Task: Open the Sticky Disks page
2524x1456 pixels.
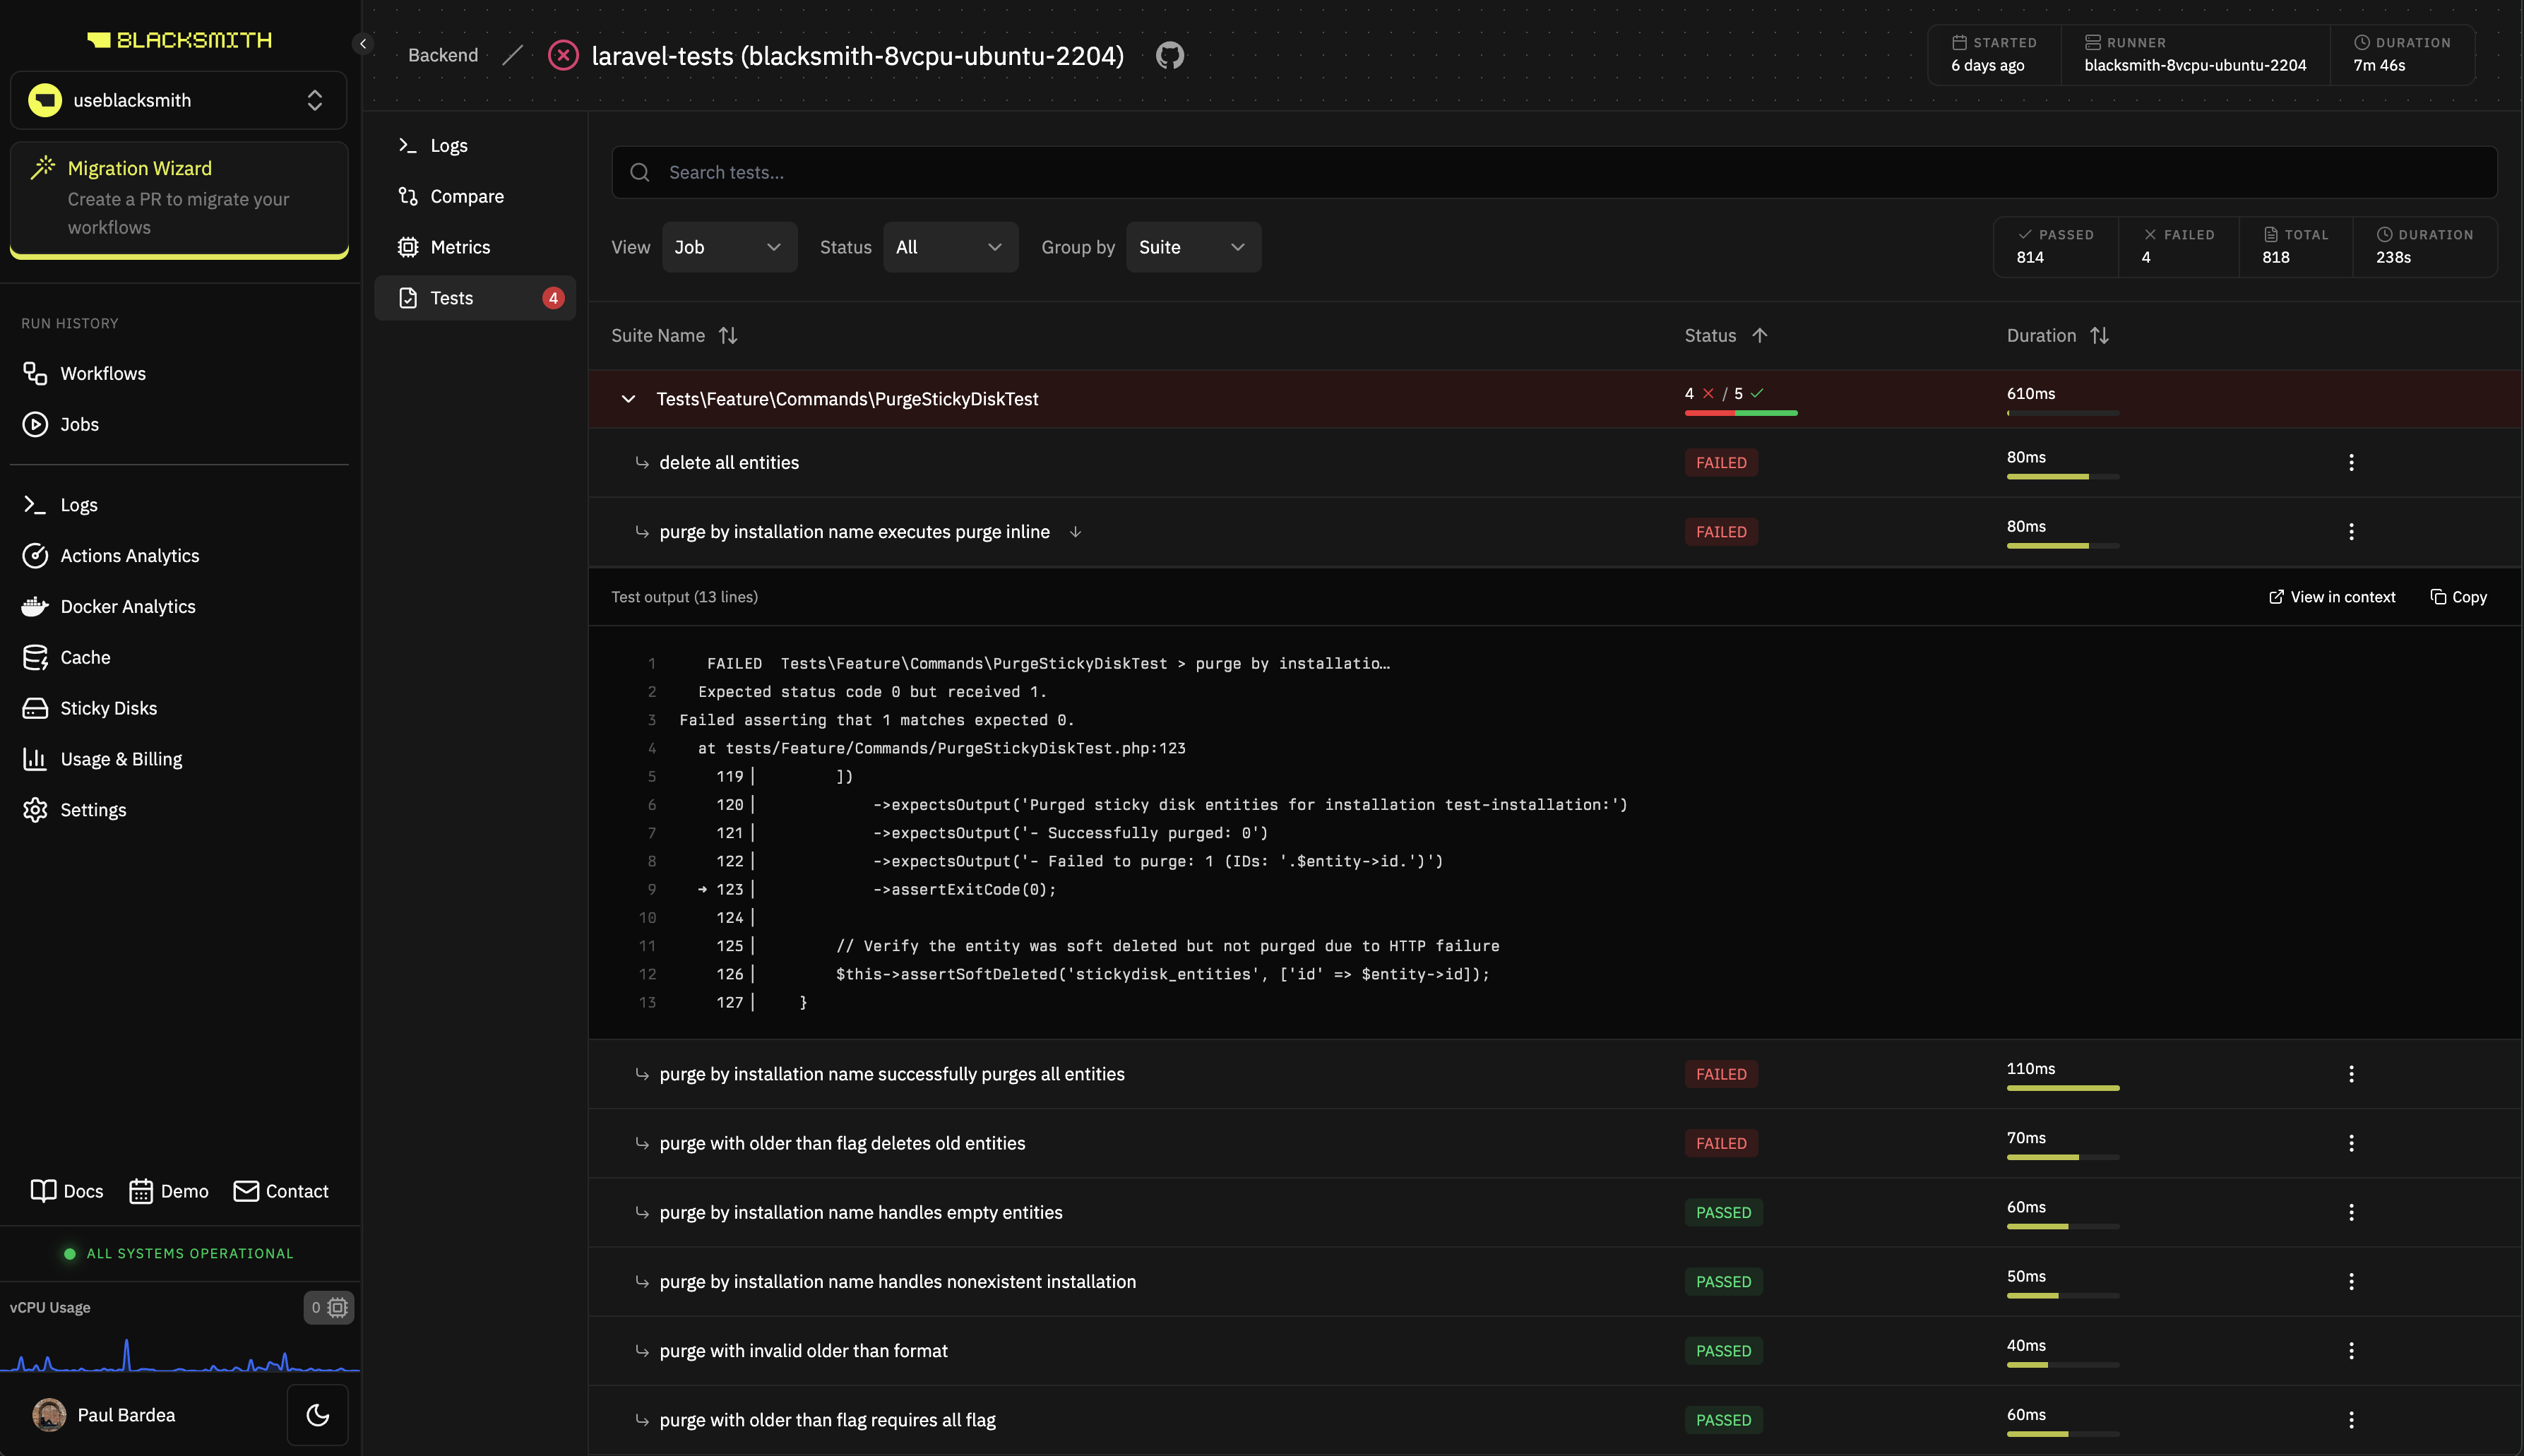Action: tap(108, 708)
